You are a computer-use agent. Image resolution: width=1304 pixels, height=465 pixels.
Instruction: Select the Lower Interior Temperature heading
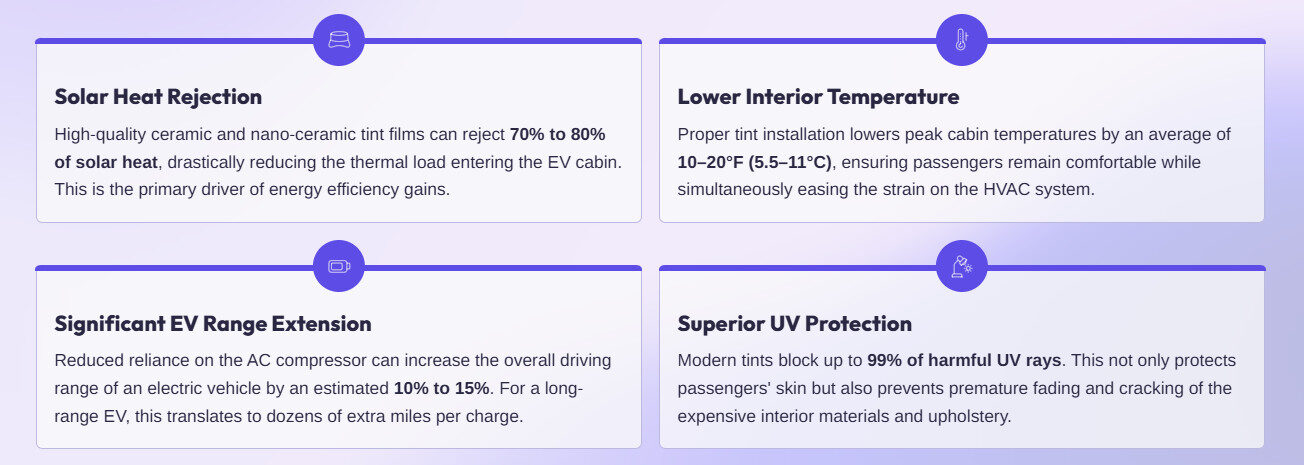(818, 97)
